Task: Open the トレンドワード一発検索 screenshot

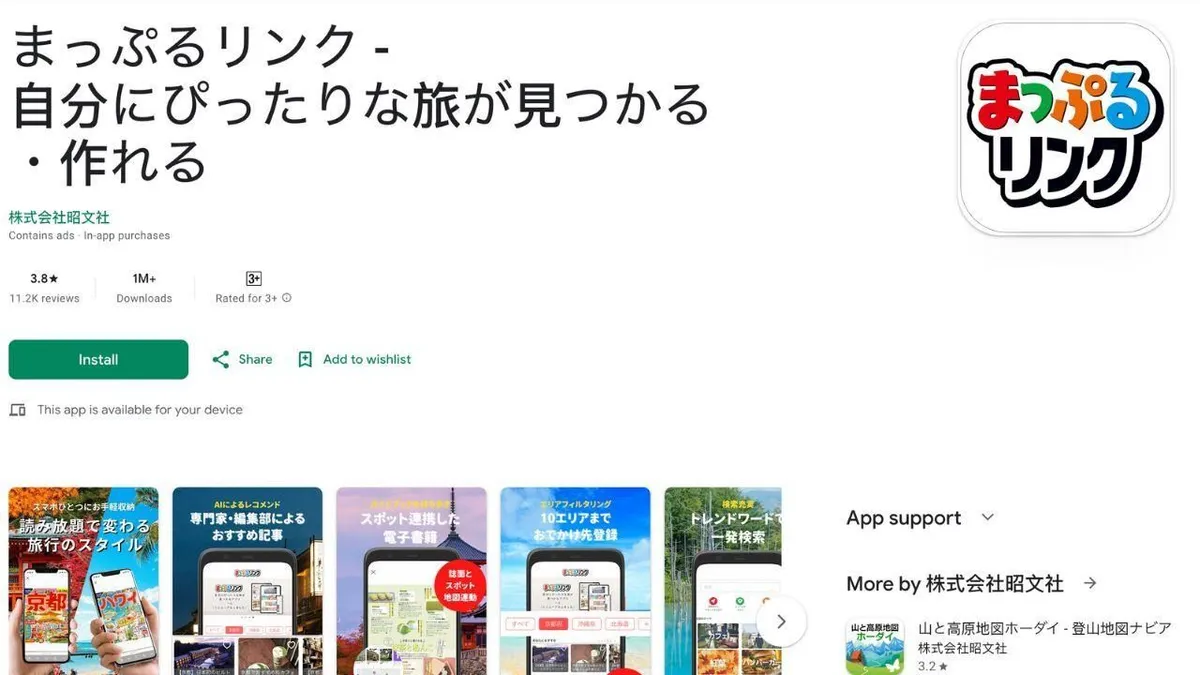Action: (723, 581)
